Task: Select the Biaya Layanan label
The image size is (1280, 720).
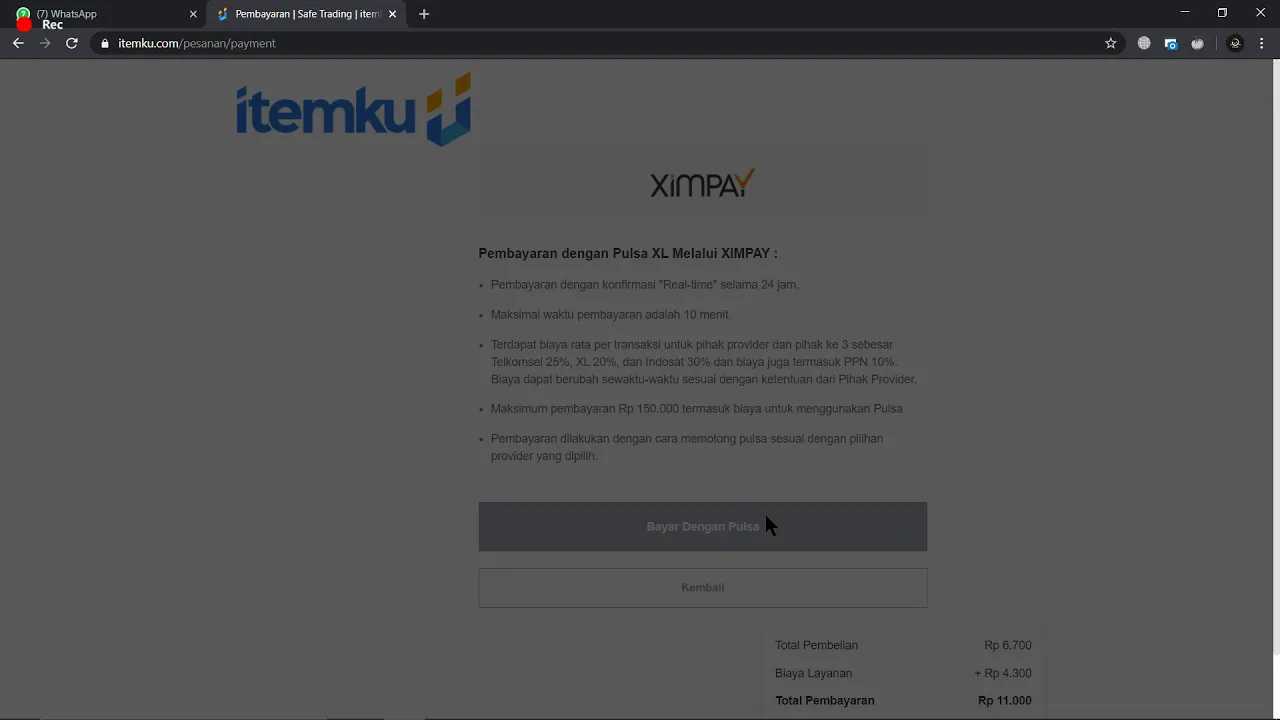Action: (x=813, y=673)
